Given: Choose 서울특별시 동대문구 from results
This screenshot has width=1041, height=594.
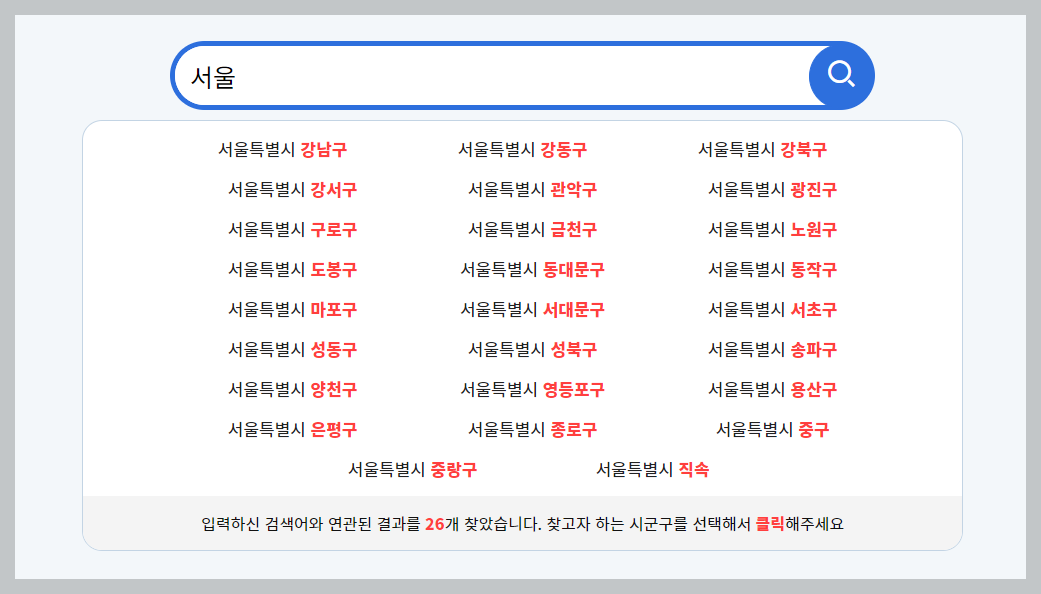Looking at the screenshot, I should [x=532, y=269].
